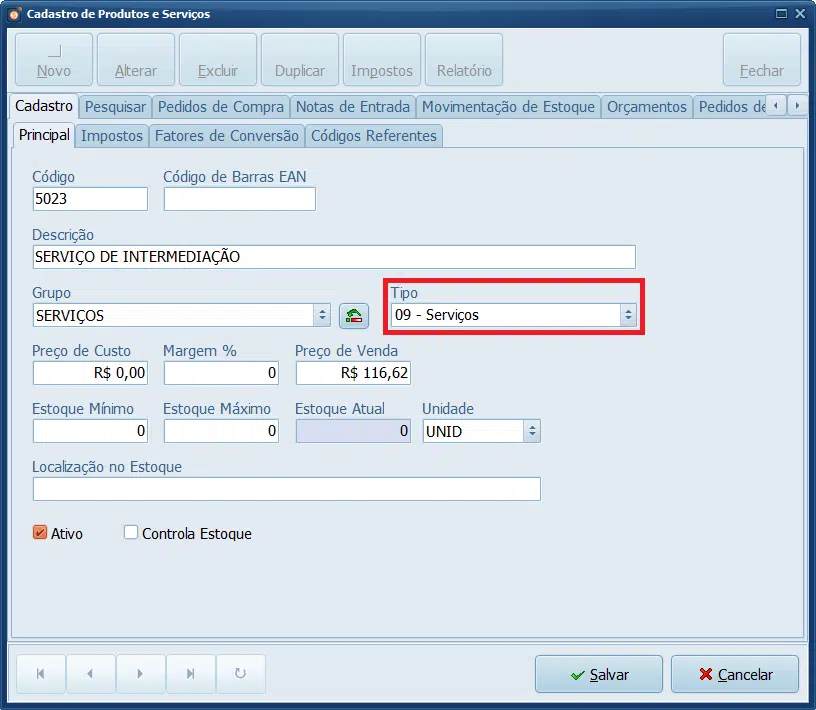
Task: Open the Tipo dropdown
Action: [628, 315]
